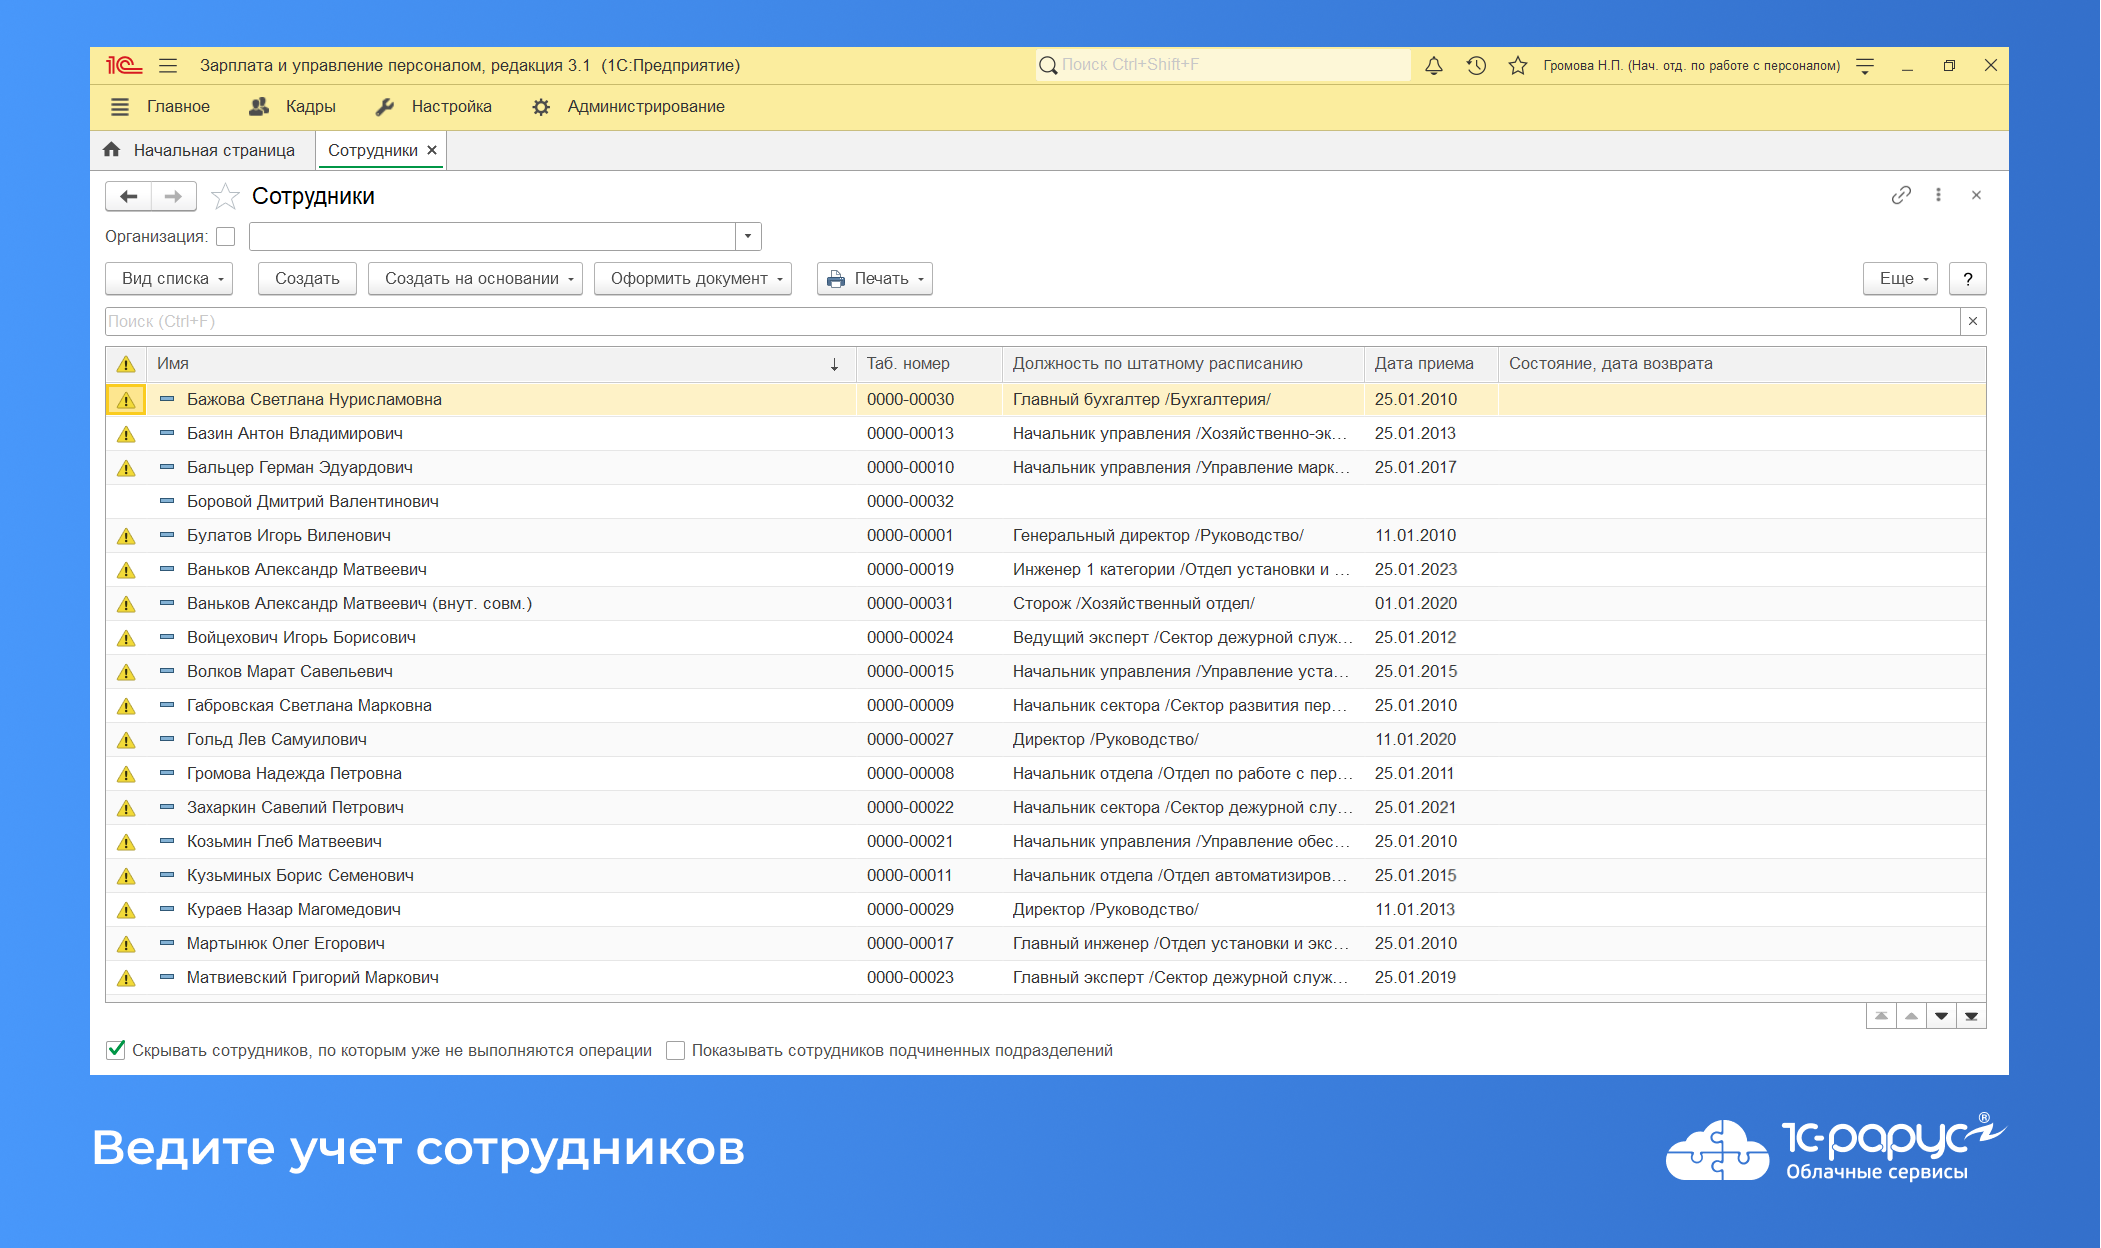Uncheck Скрывать сотрудников checkbox
This screenshot has height=1248, width=2101.
click(x=114, y=1050)
